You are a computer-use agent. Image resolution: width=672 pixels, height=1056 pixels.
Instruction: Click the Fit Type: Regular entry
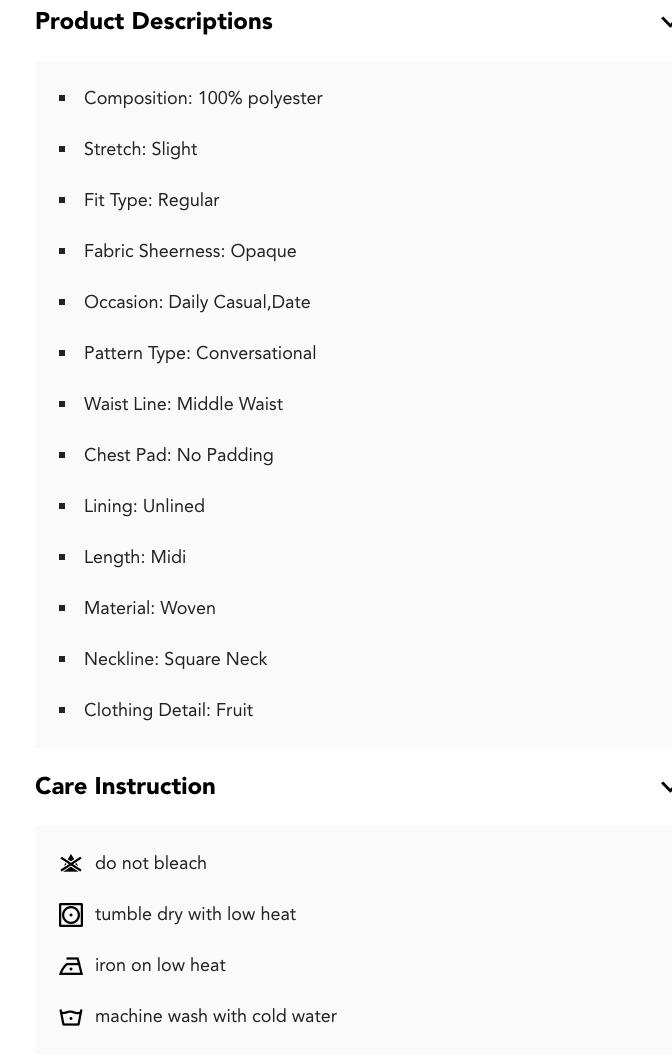pyautogui.click(x=152, y=201)
